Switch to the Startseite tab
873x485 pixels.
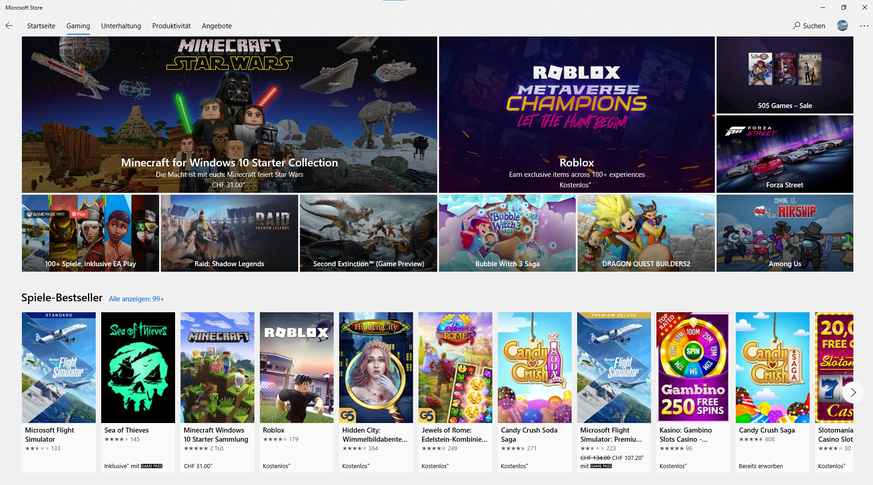41,26
